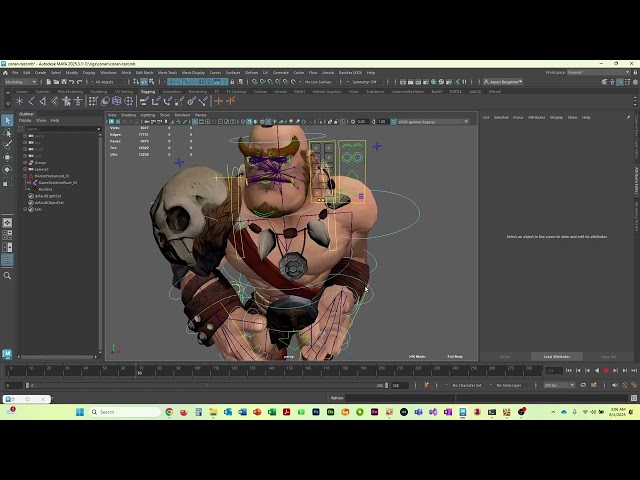Activate the Move tool in the toolbox
Screen dimensions: 640x480
coord(7,157)
